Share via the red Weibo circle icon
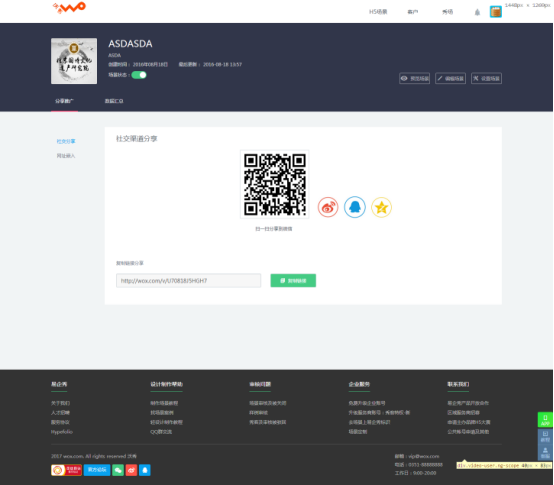 (x=328, y=207)
